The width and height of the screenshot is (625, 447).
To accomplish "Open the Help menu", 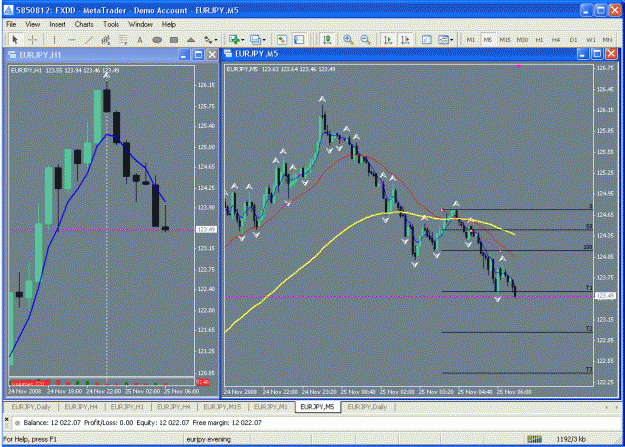I will pyautogui.click(x=169, y=24).
